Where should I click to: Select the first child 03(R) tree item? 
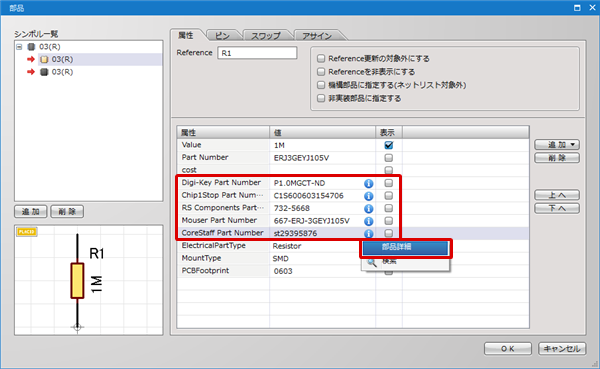click(62, 59)
